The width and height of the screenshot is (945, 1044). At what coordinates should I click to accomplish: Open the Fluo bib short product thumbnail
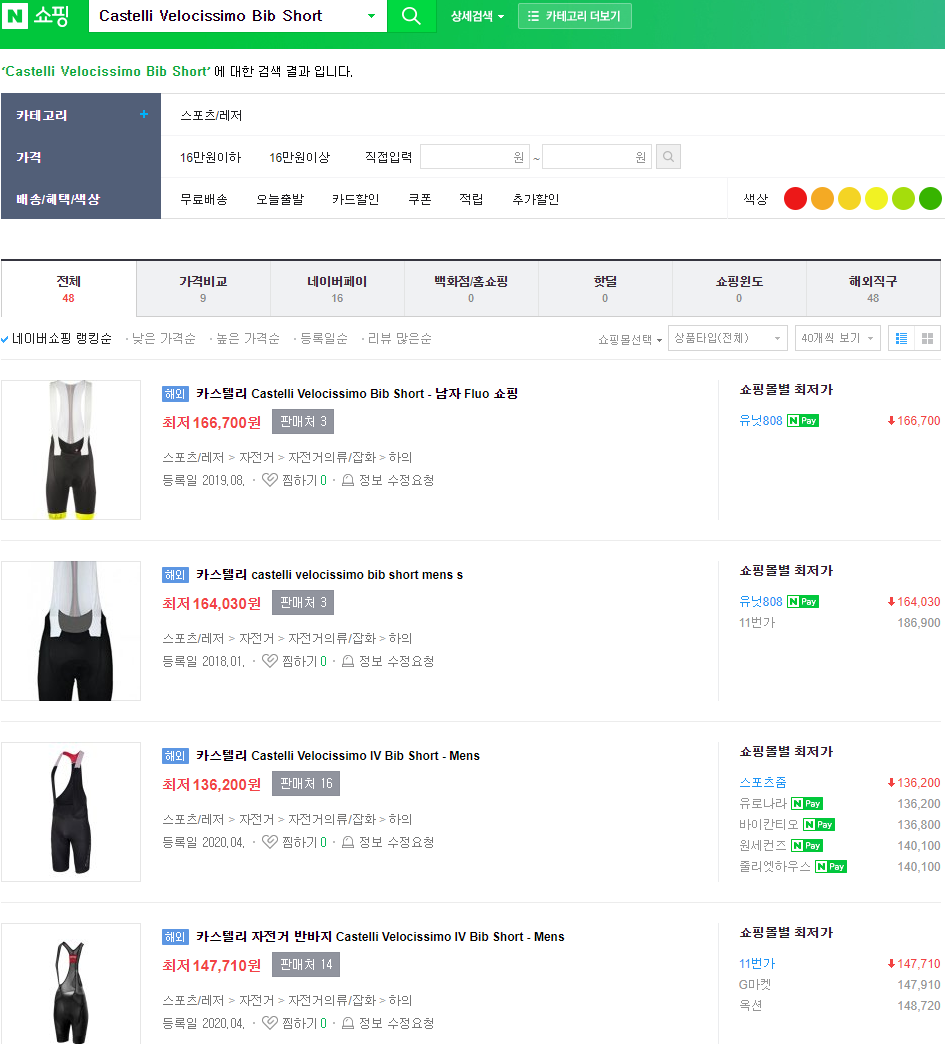tap(71, 449)
